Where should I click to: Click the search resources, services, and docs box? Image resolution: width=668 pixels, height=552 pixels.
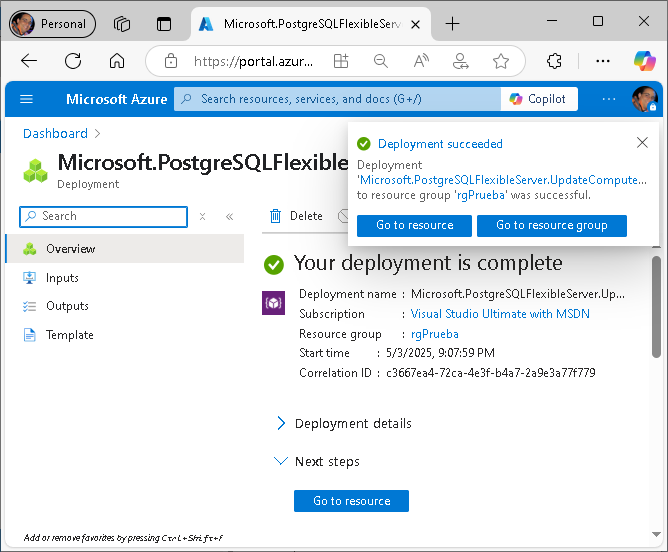pyautogui.click(x=337, y=99)
